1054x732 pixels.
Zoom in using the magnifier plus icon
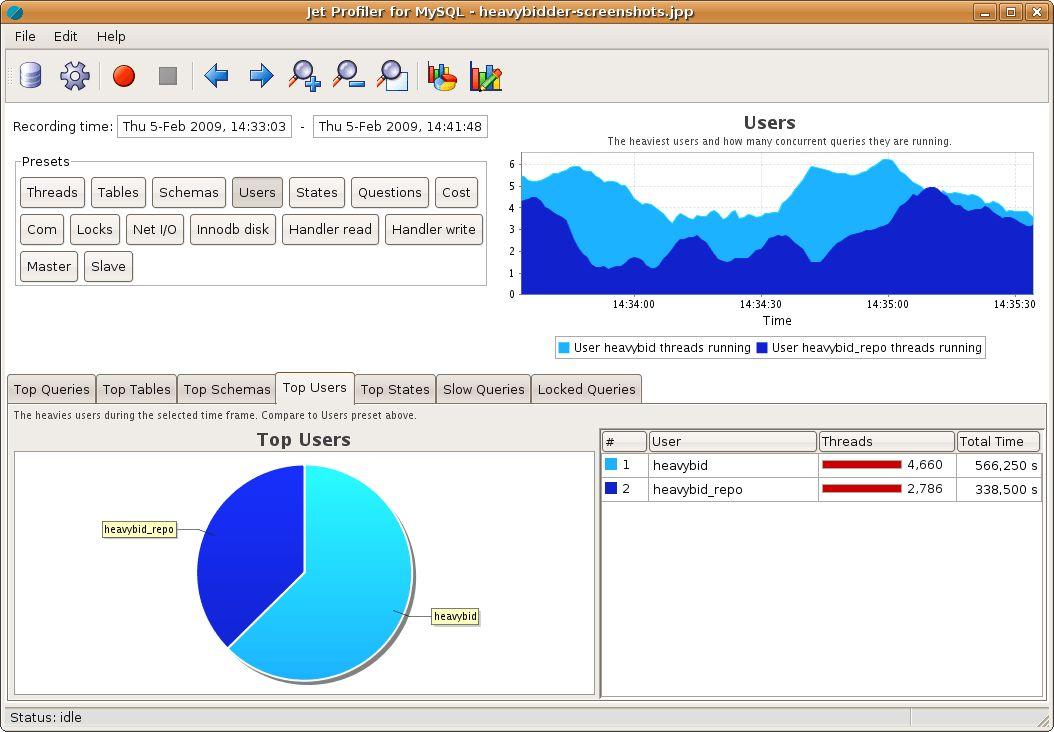tap(304, 76)
